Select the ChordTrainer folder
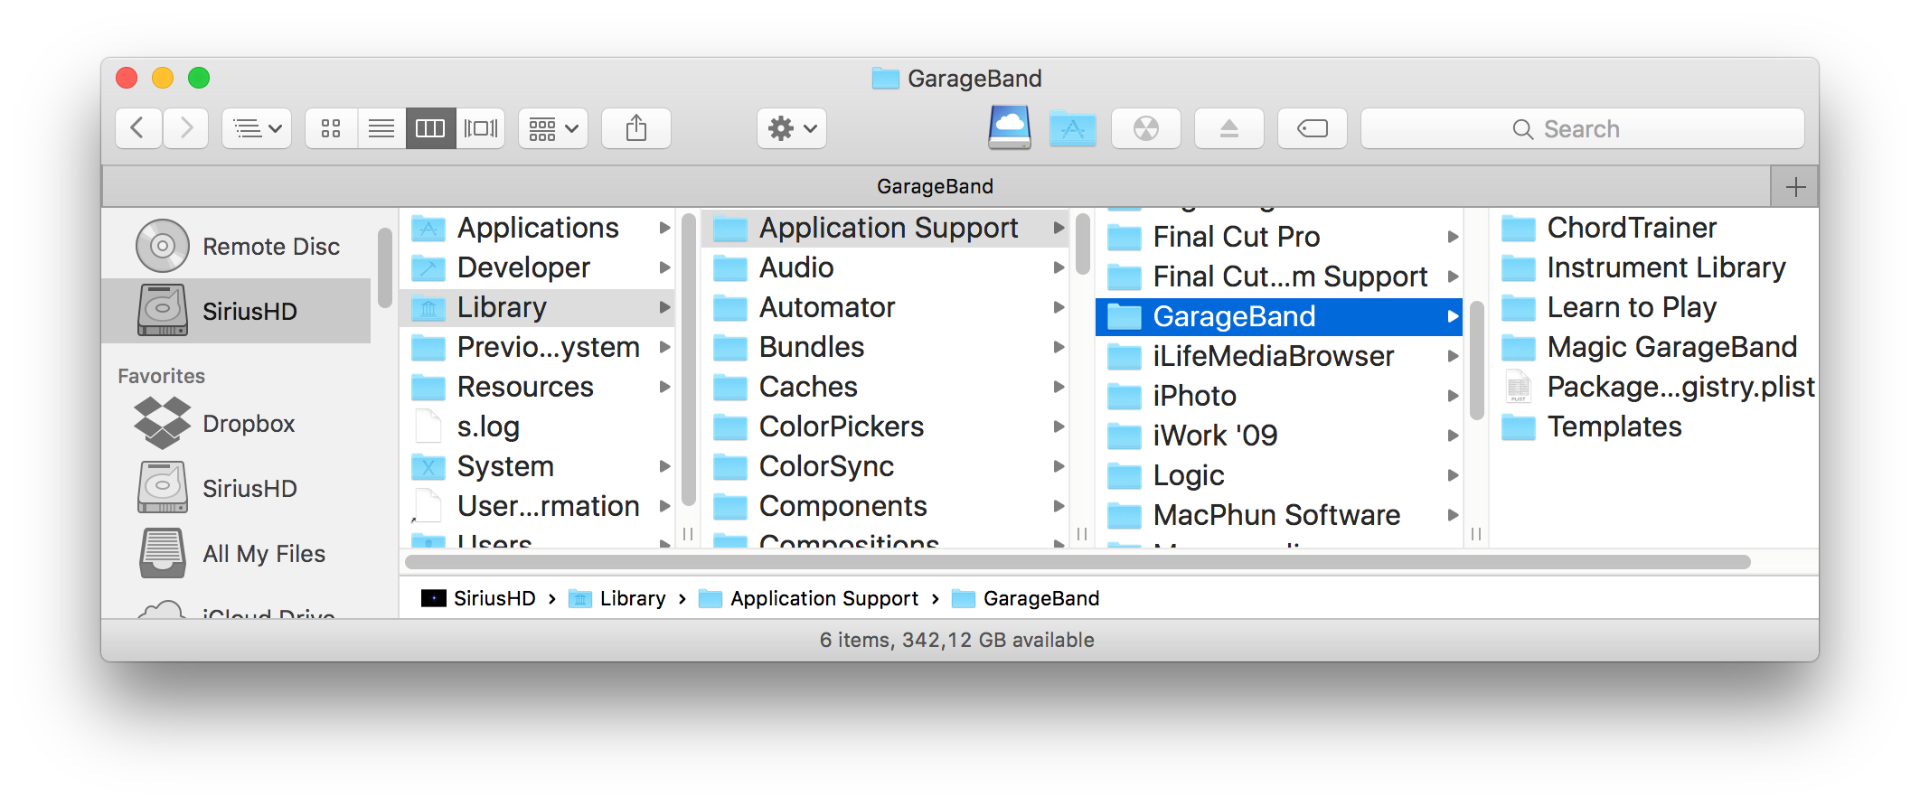The width and height of the screenshot is (1920, 806). (1654, 228)
